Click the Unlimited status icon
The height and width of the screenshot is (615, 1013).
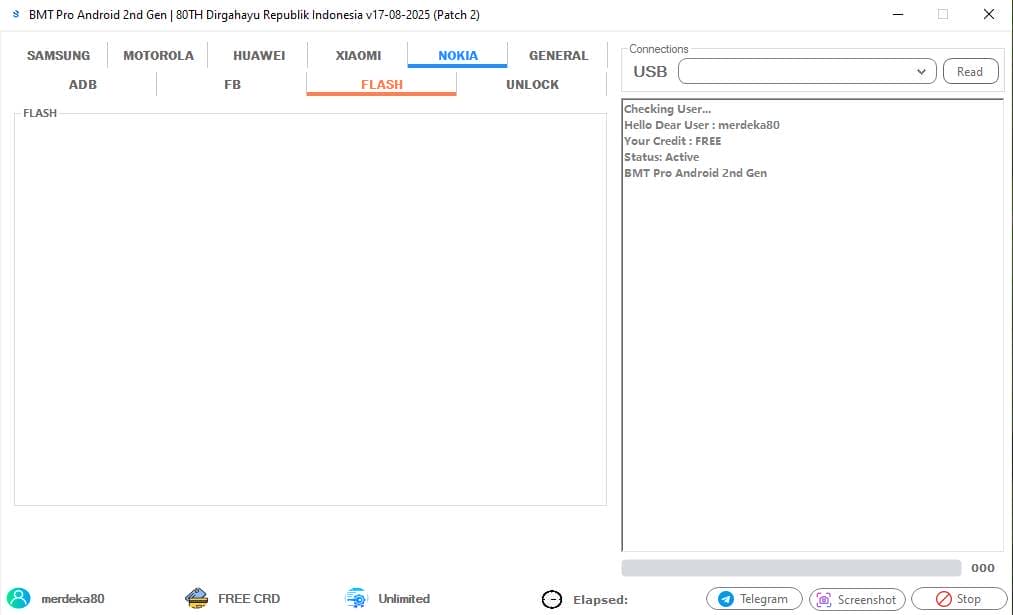tap(356, 598)
